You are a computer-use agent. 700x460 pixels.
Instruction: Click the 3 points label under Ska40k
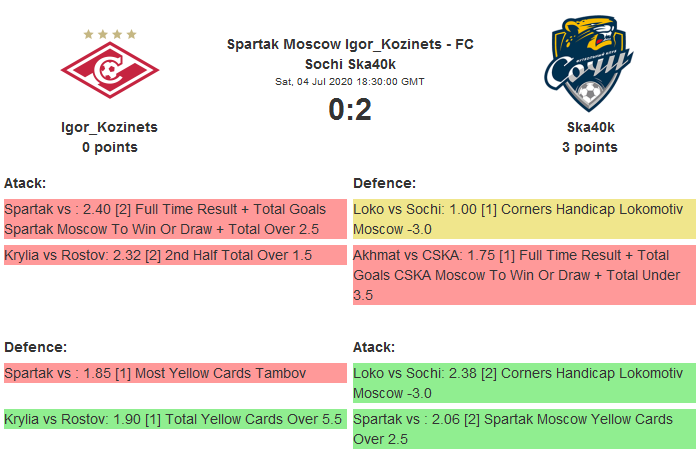click(x=590, y=147)
